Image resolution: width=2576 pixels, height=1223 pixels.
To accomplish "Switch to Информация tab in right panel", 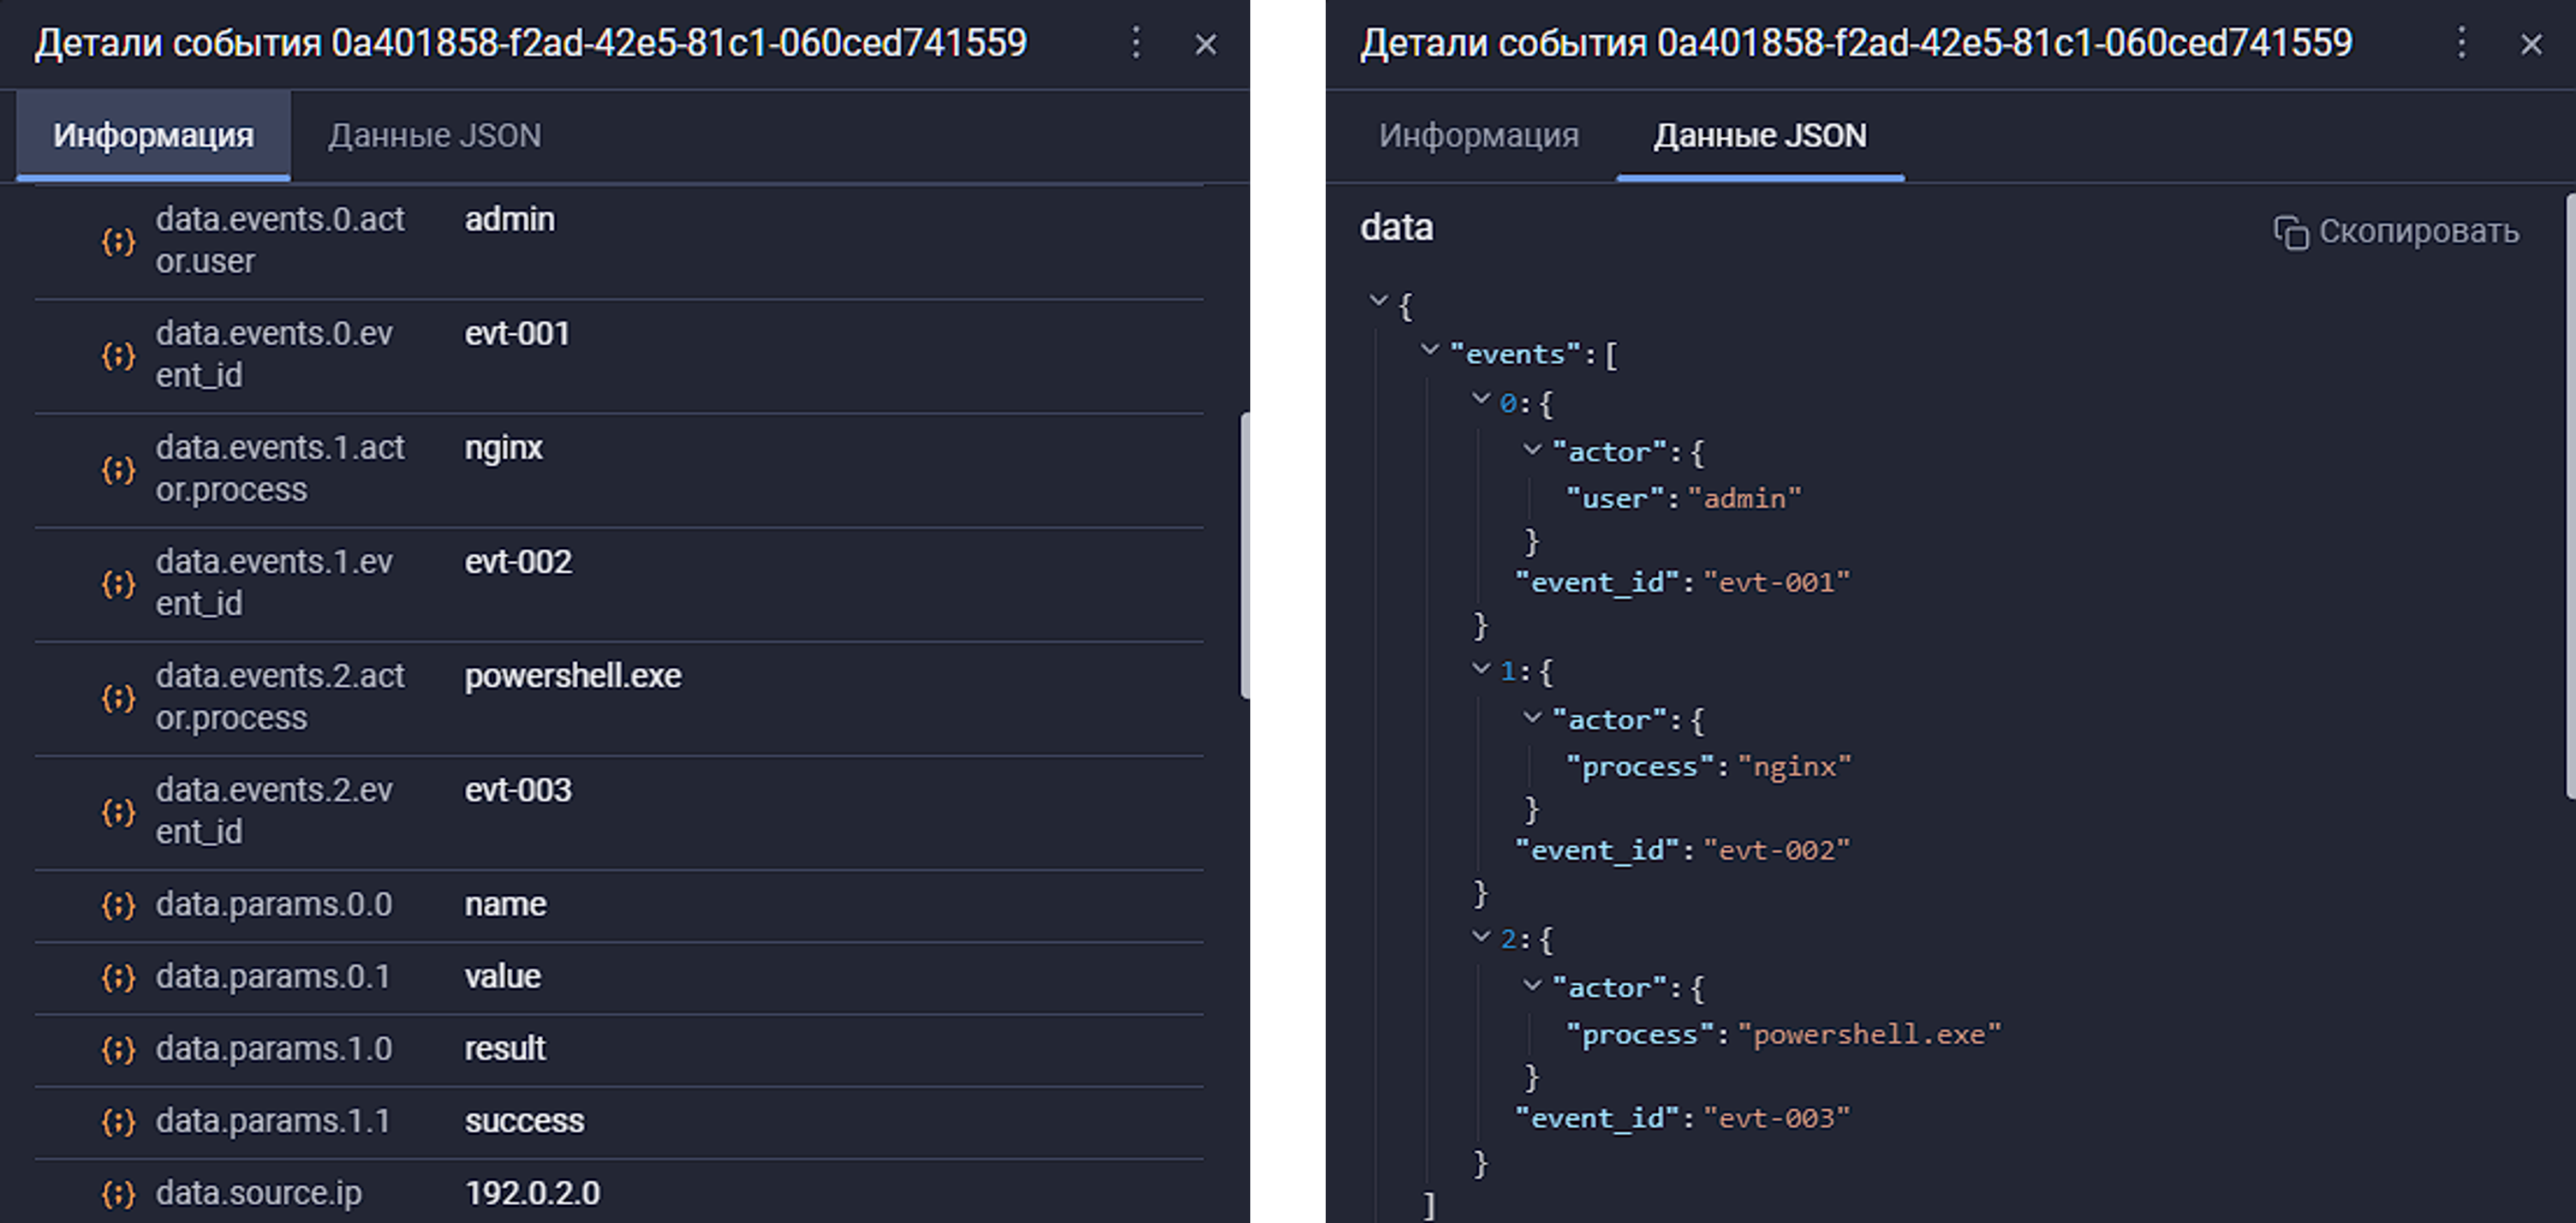I will click(1478, 136).
